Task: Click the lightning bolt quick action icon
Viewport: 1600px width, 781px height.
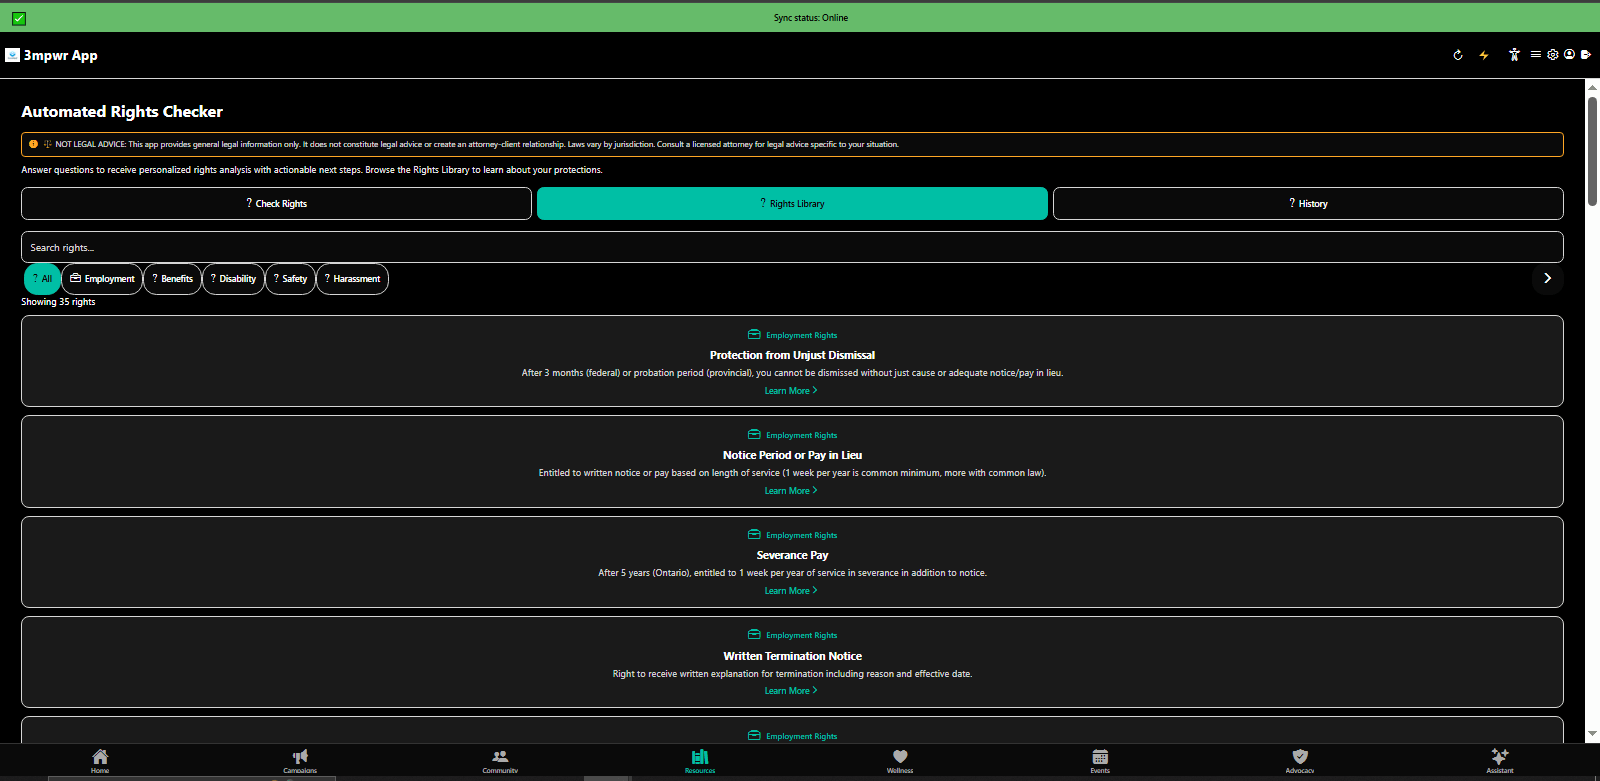Action: [x=1484, y=55]
